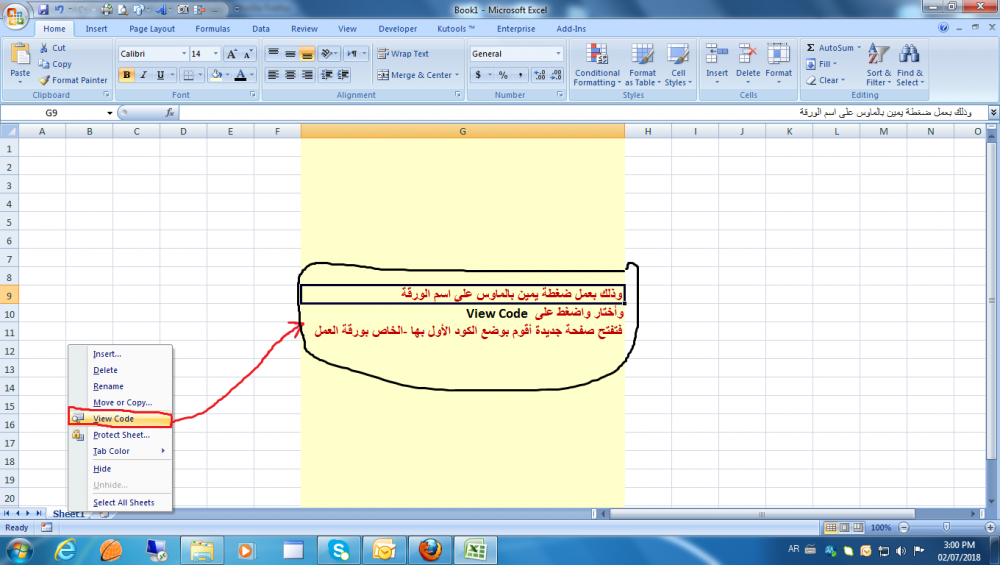Toggle Bold formatting

click(x=126, y=75)
